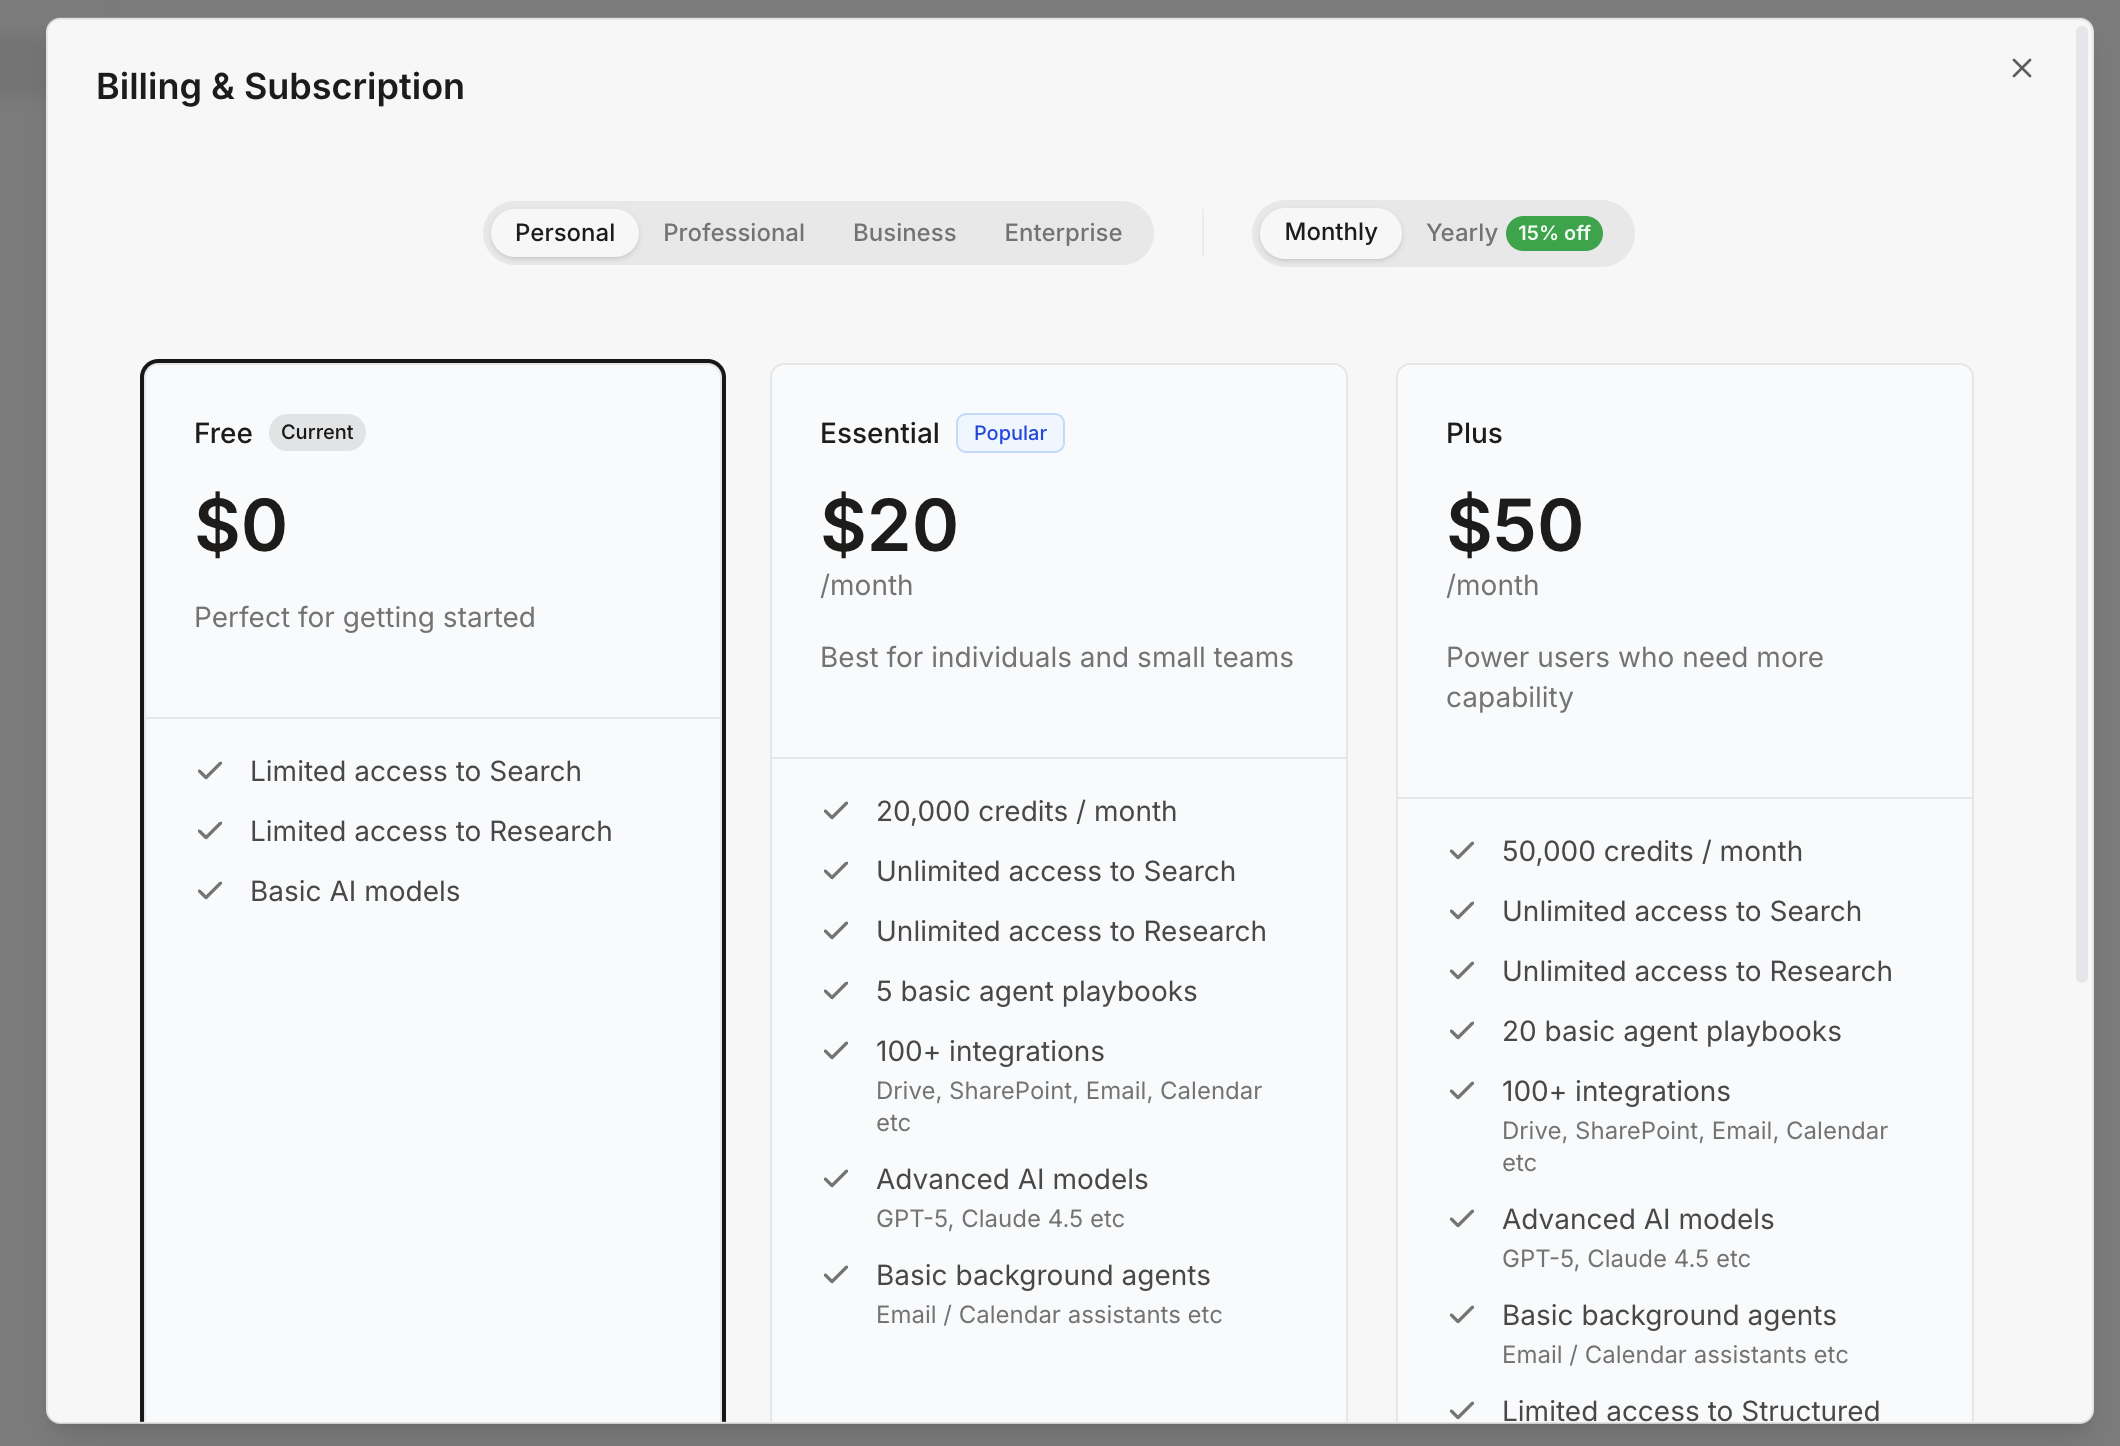Click checkmark beside 20,000 credits / month
Viewport: 2120px width, 1446px height.
pos(836,811)
